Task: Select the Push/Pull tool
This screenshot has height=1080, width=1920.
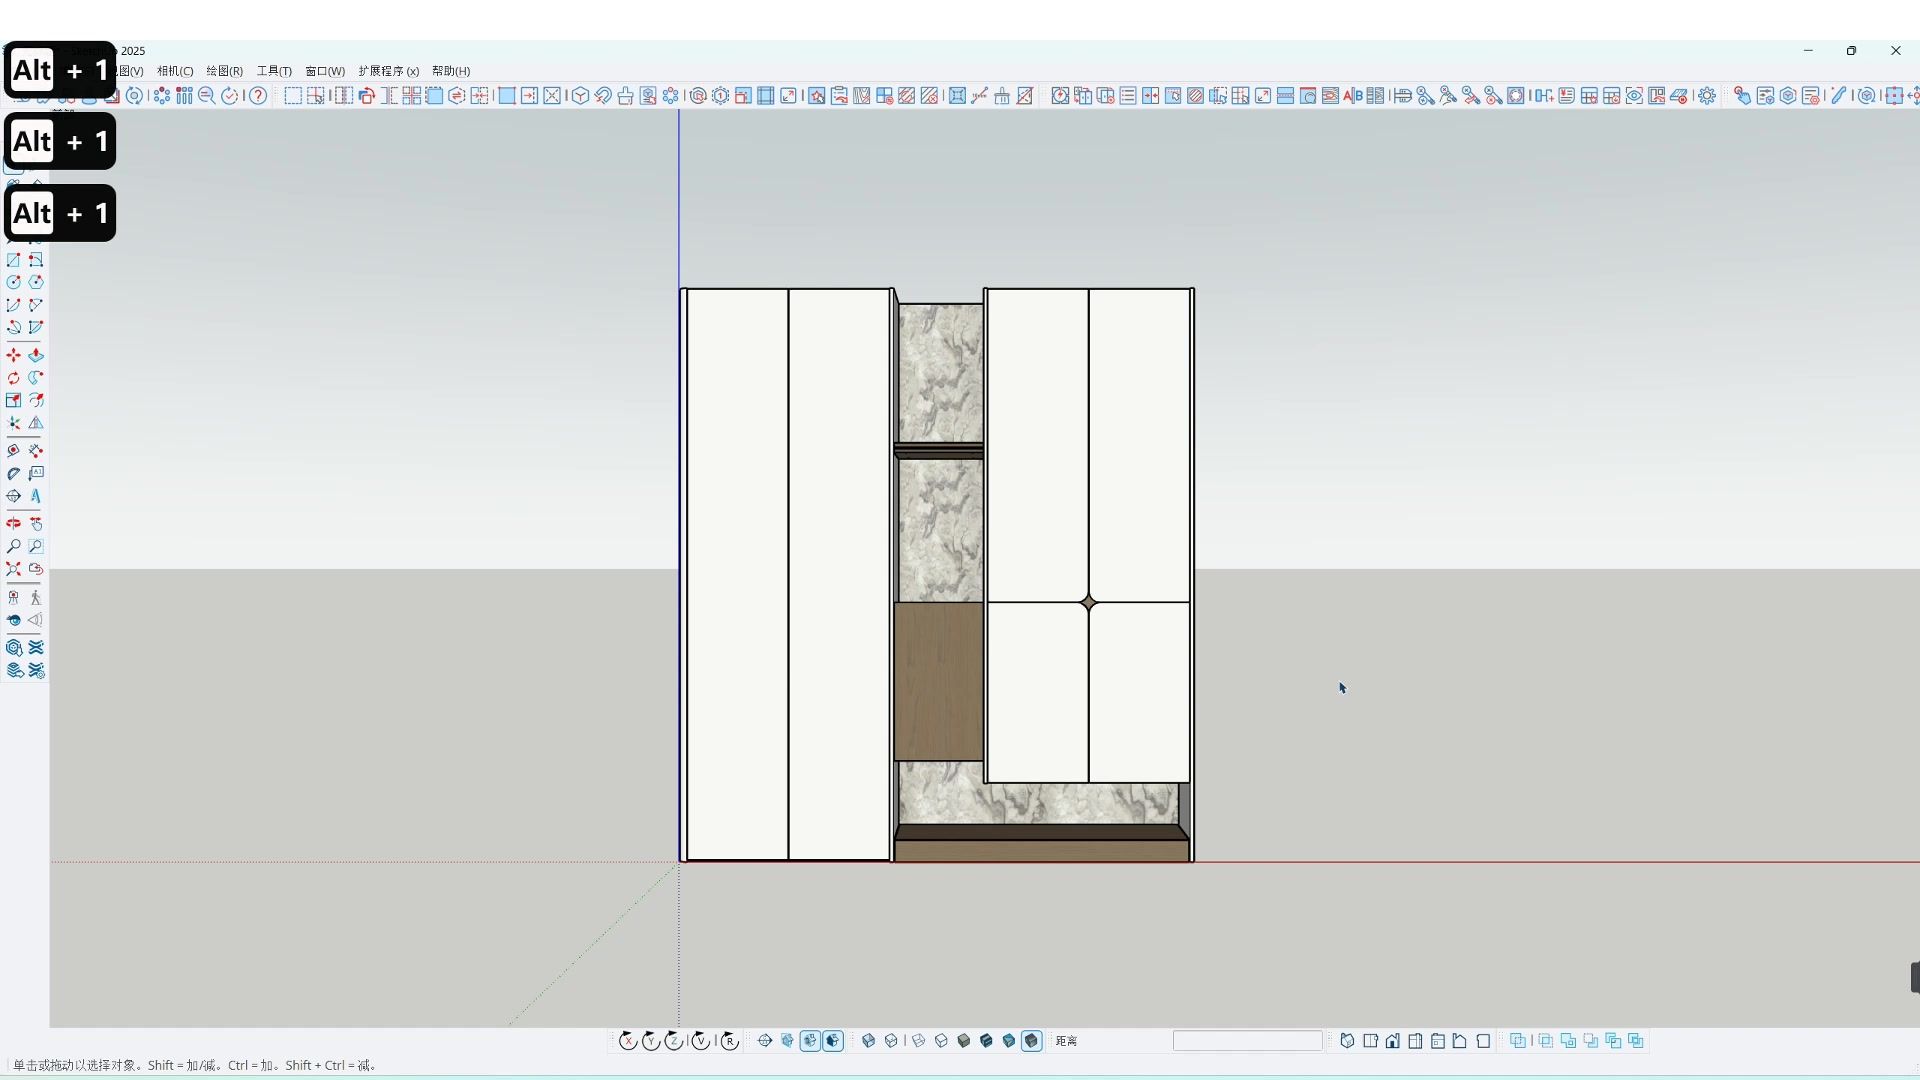Action: coord(37,354)
